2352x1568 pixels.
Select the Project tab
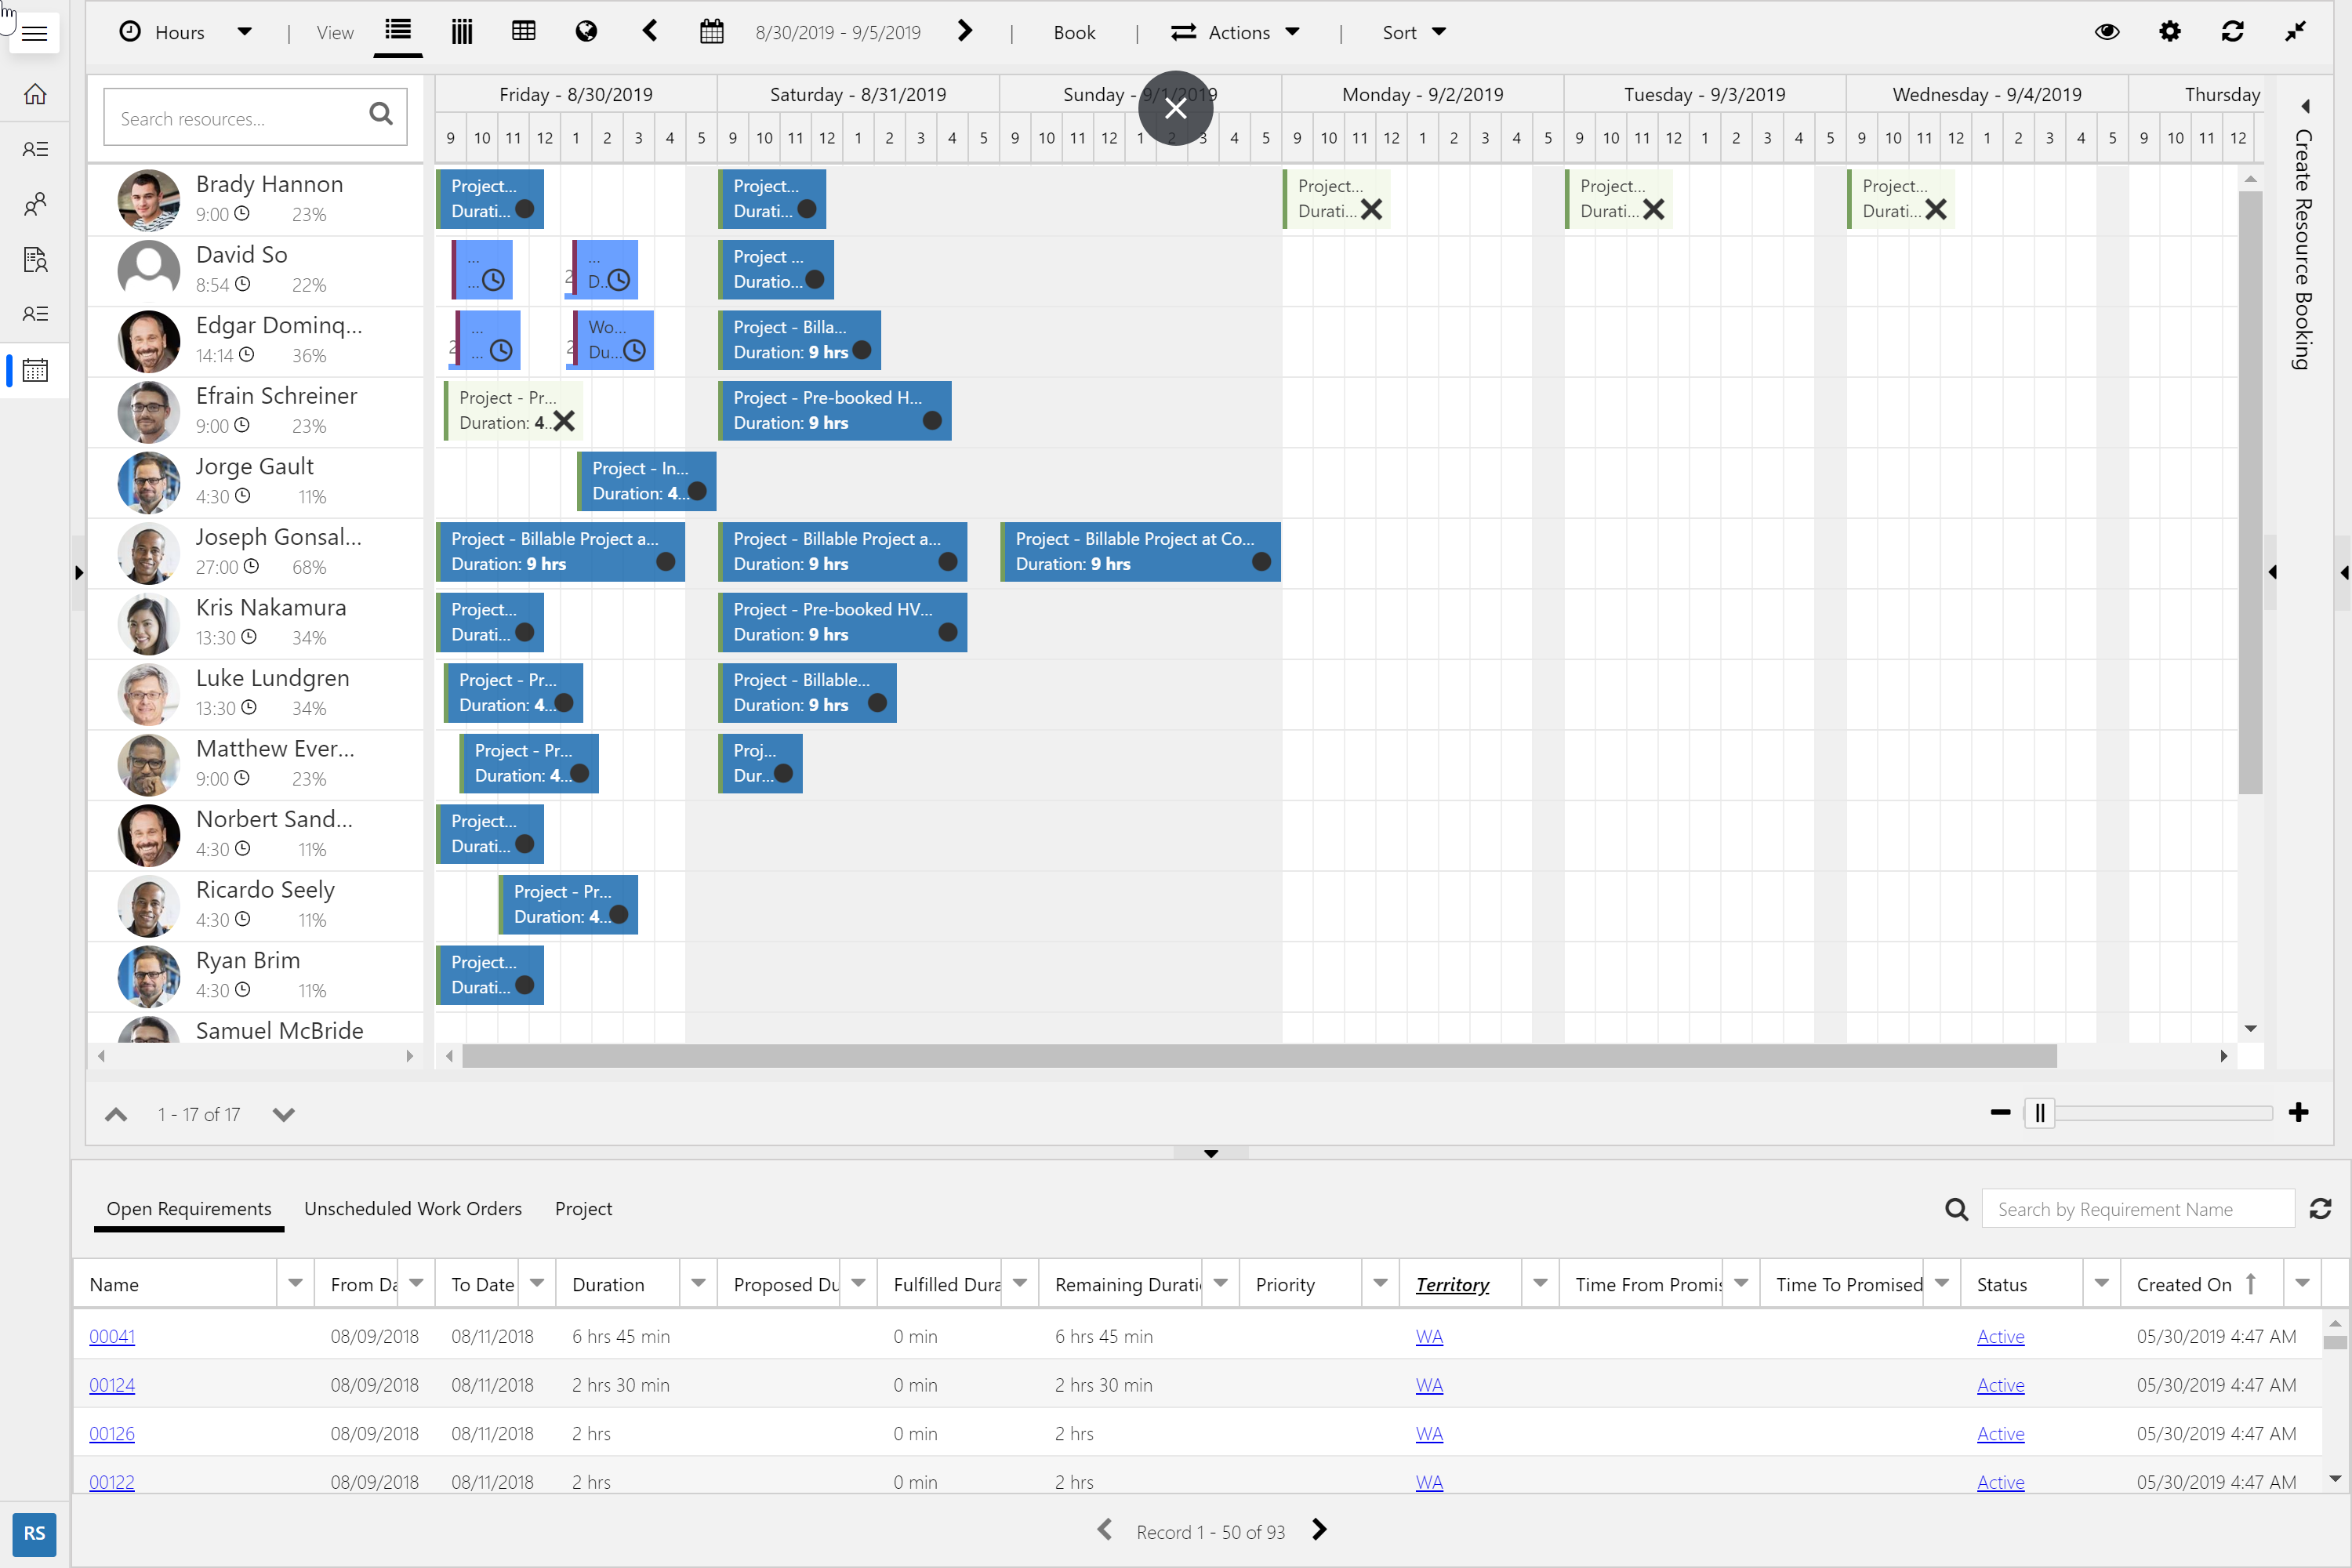(x=583, y=1208)
